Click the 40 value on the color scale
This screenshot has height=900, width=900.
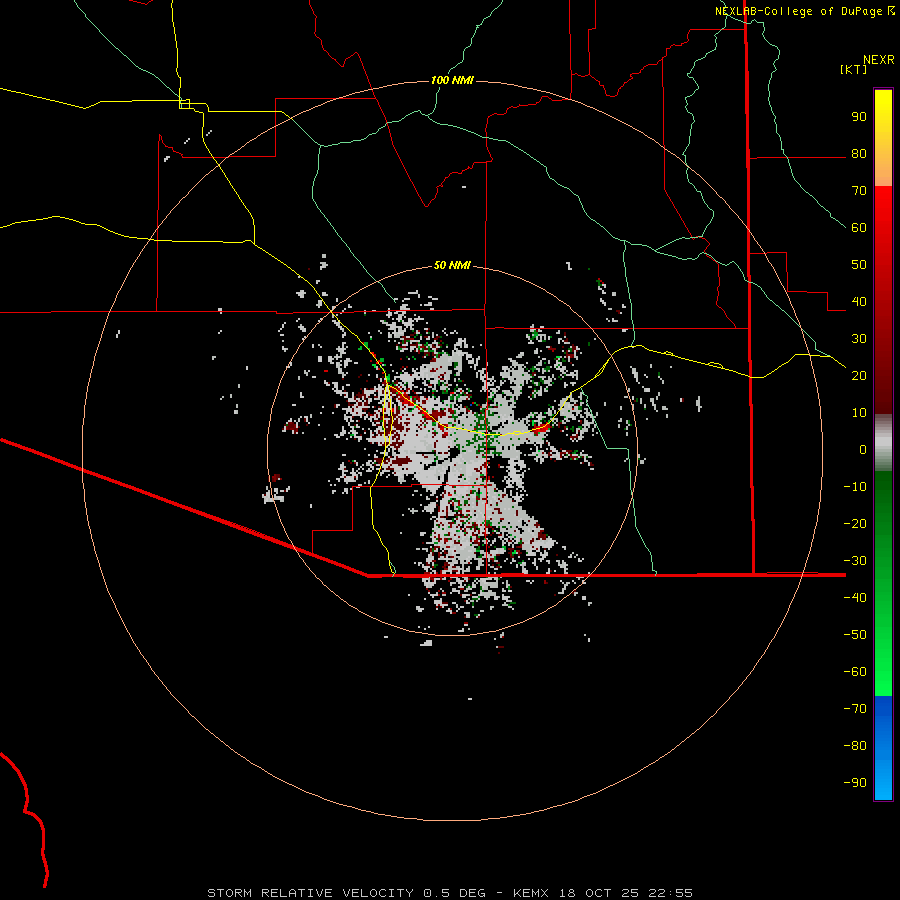point(859,302)
